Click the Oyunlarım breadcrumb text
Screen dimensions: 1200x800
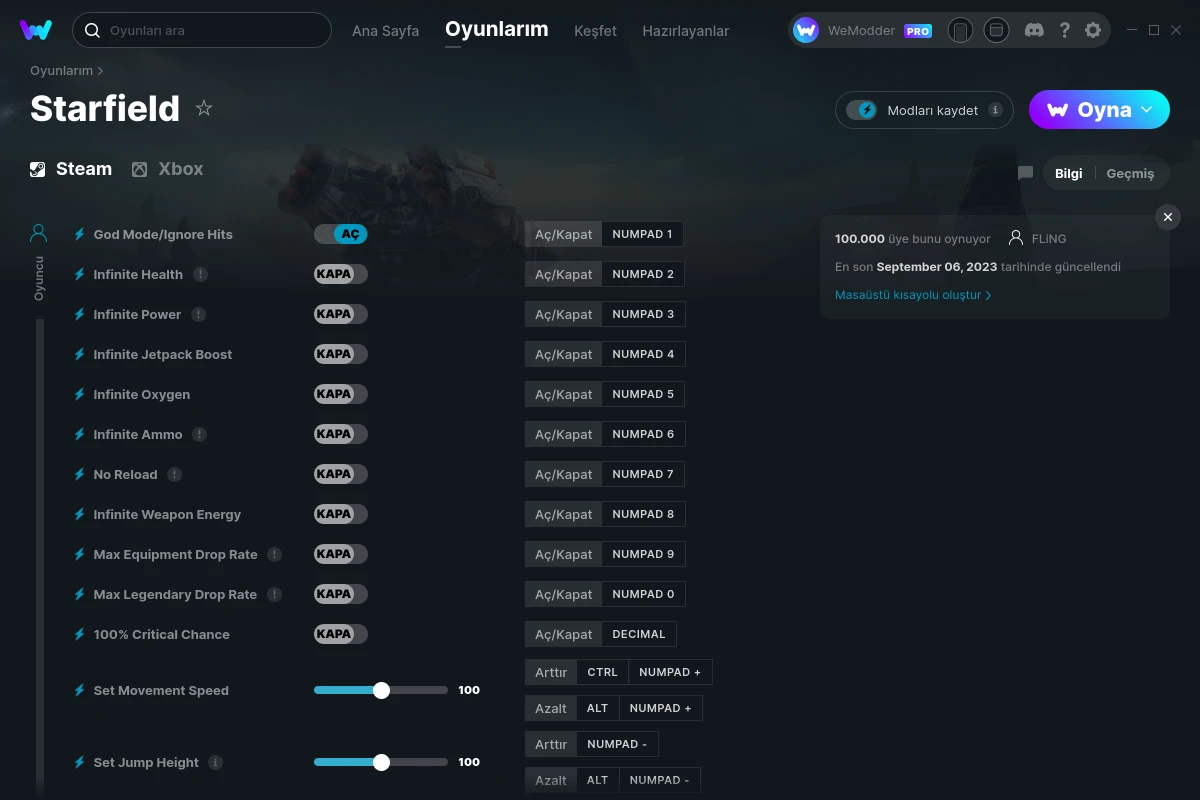[x=61, y=71]
